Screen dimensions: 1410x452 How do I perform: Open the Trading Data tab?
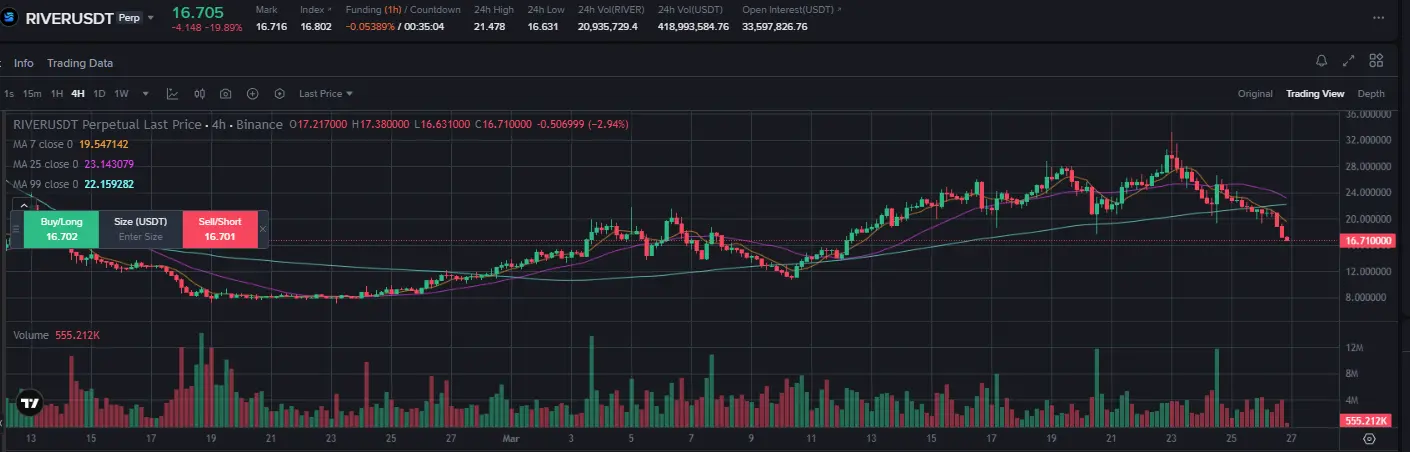[x=80, y=63]
